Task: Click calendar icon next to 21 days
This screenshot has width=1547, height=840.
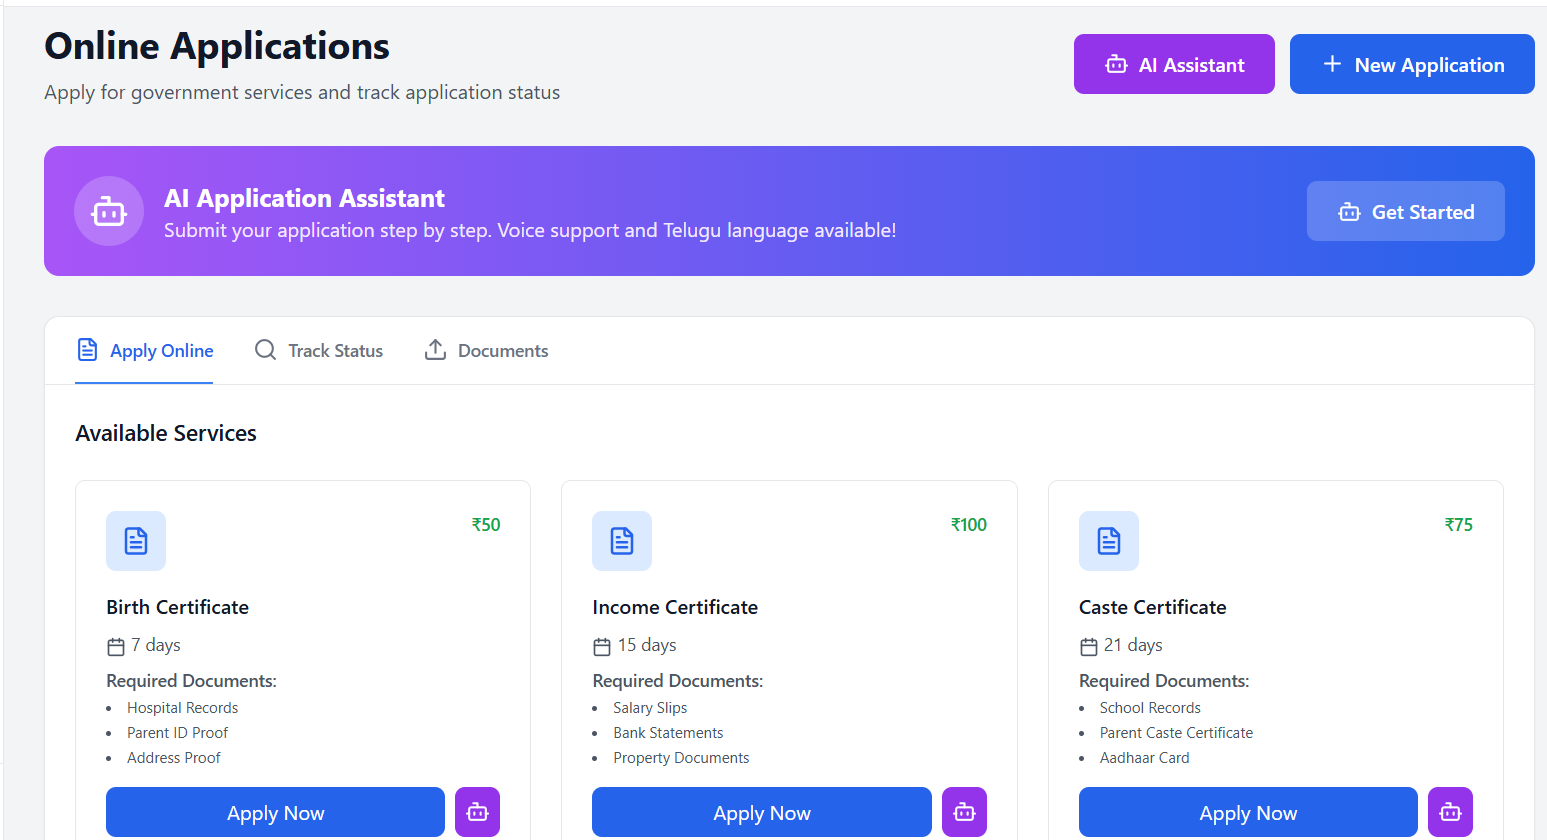Action: [x=1089, y=646]
